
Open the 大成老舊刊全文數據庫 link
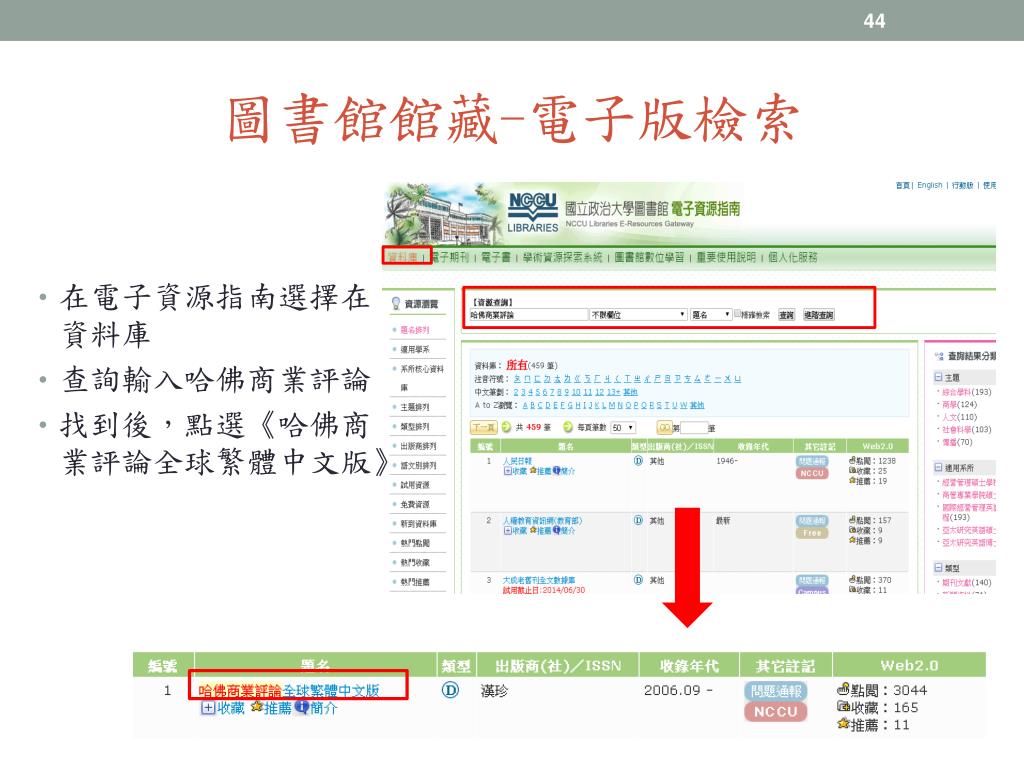[x=538, y=580]
